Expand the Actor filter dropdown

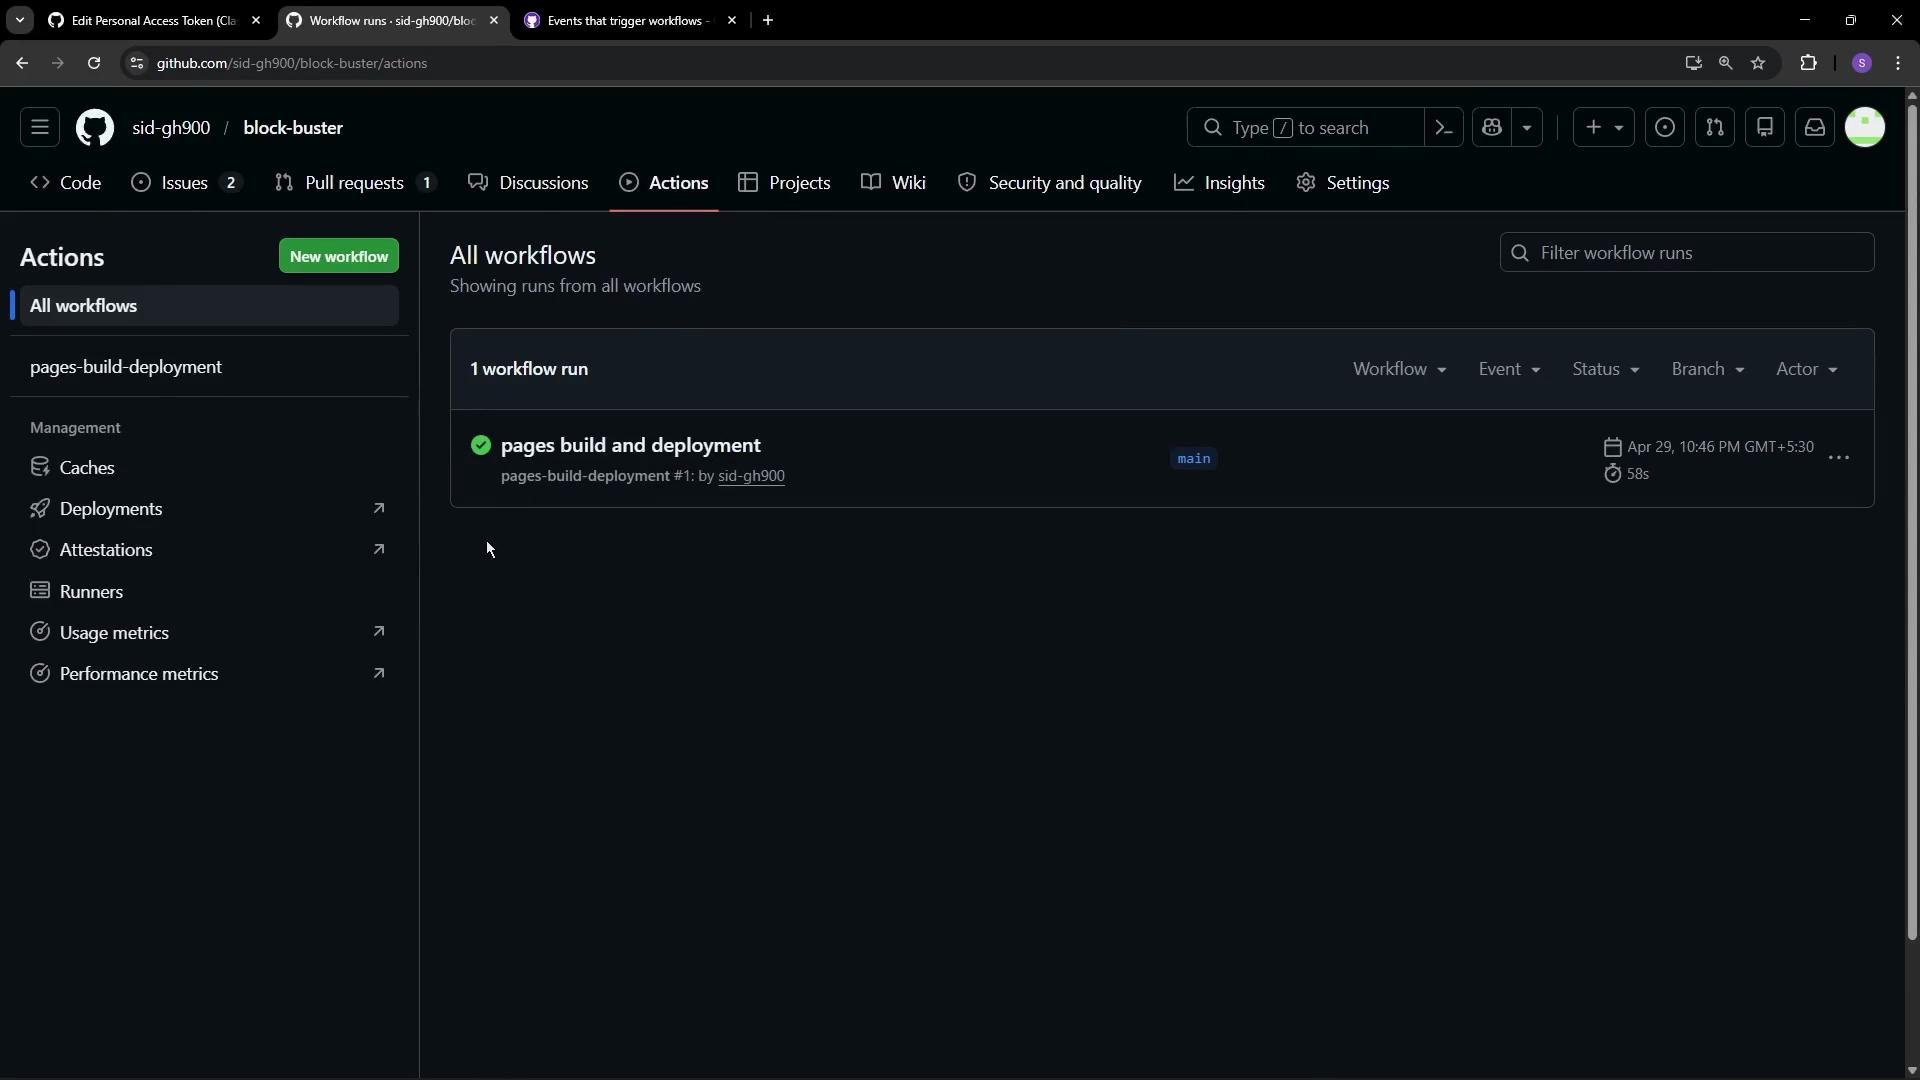pyautogui.click(x=1807, y=369)
